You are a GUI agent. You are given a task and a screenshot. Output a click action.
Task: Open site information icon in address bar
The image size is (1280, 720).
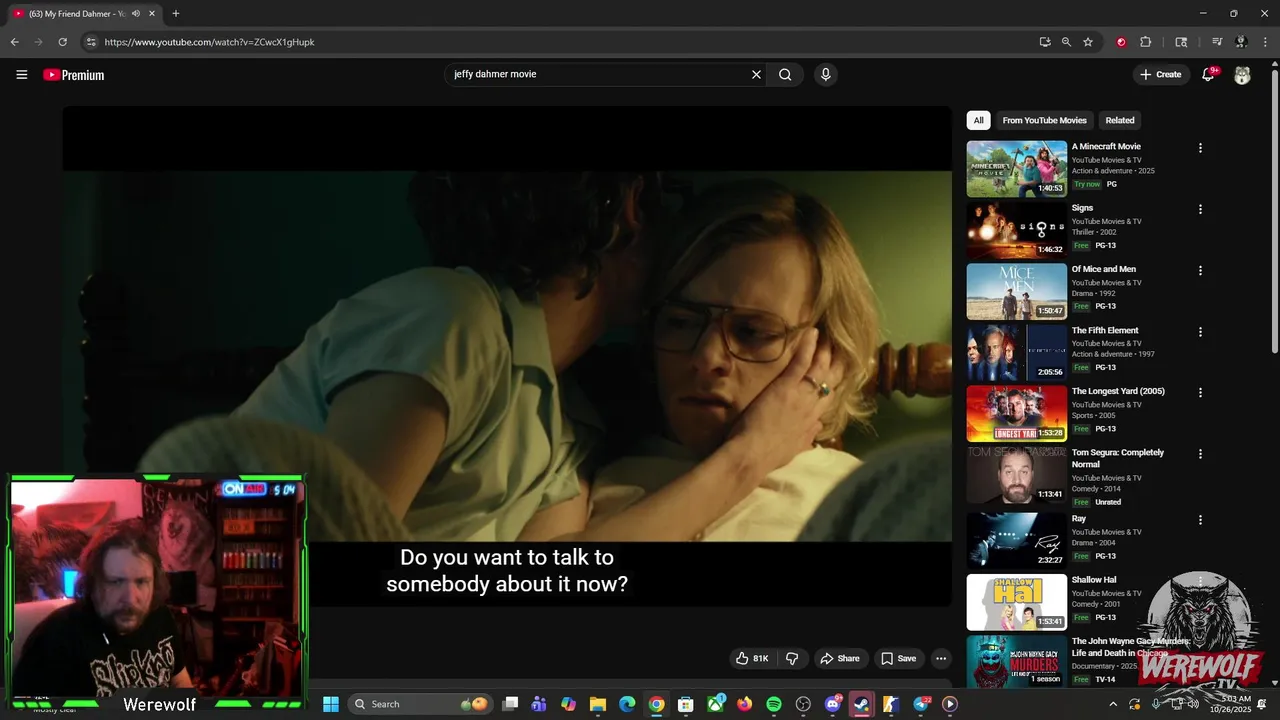coord(91,42)
